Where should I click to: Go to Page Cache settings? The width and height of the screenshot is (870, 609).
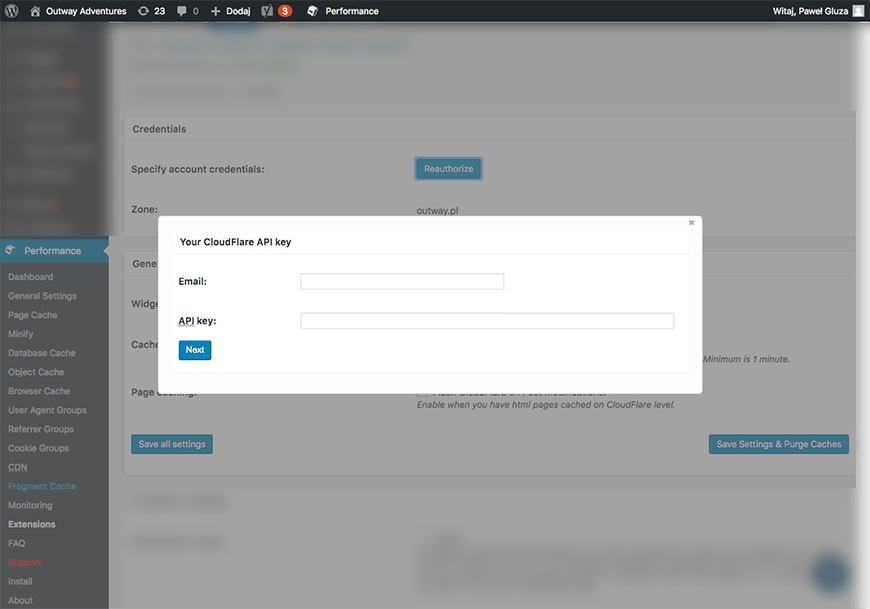pos(33,315)
